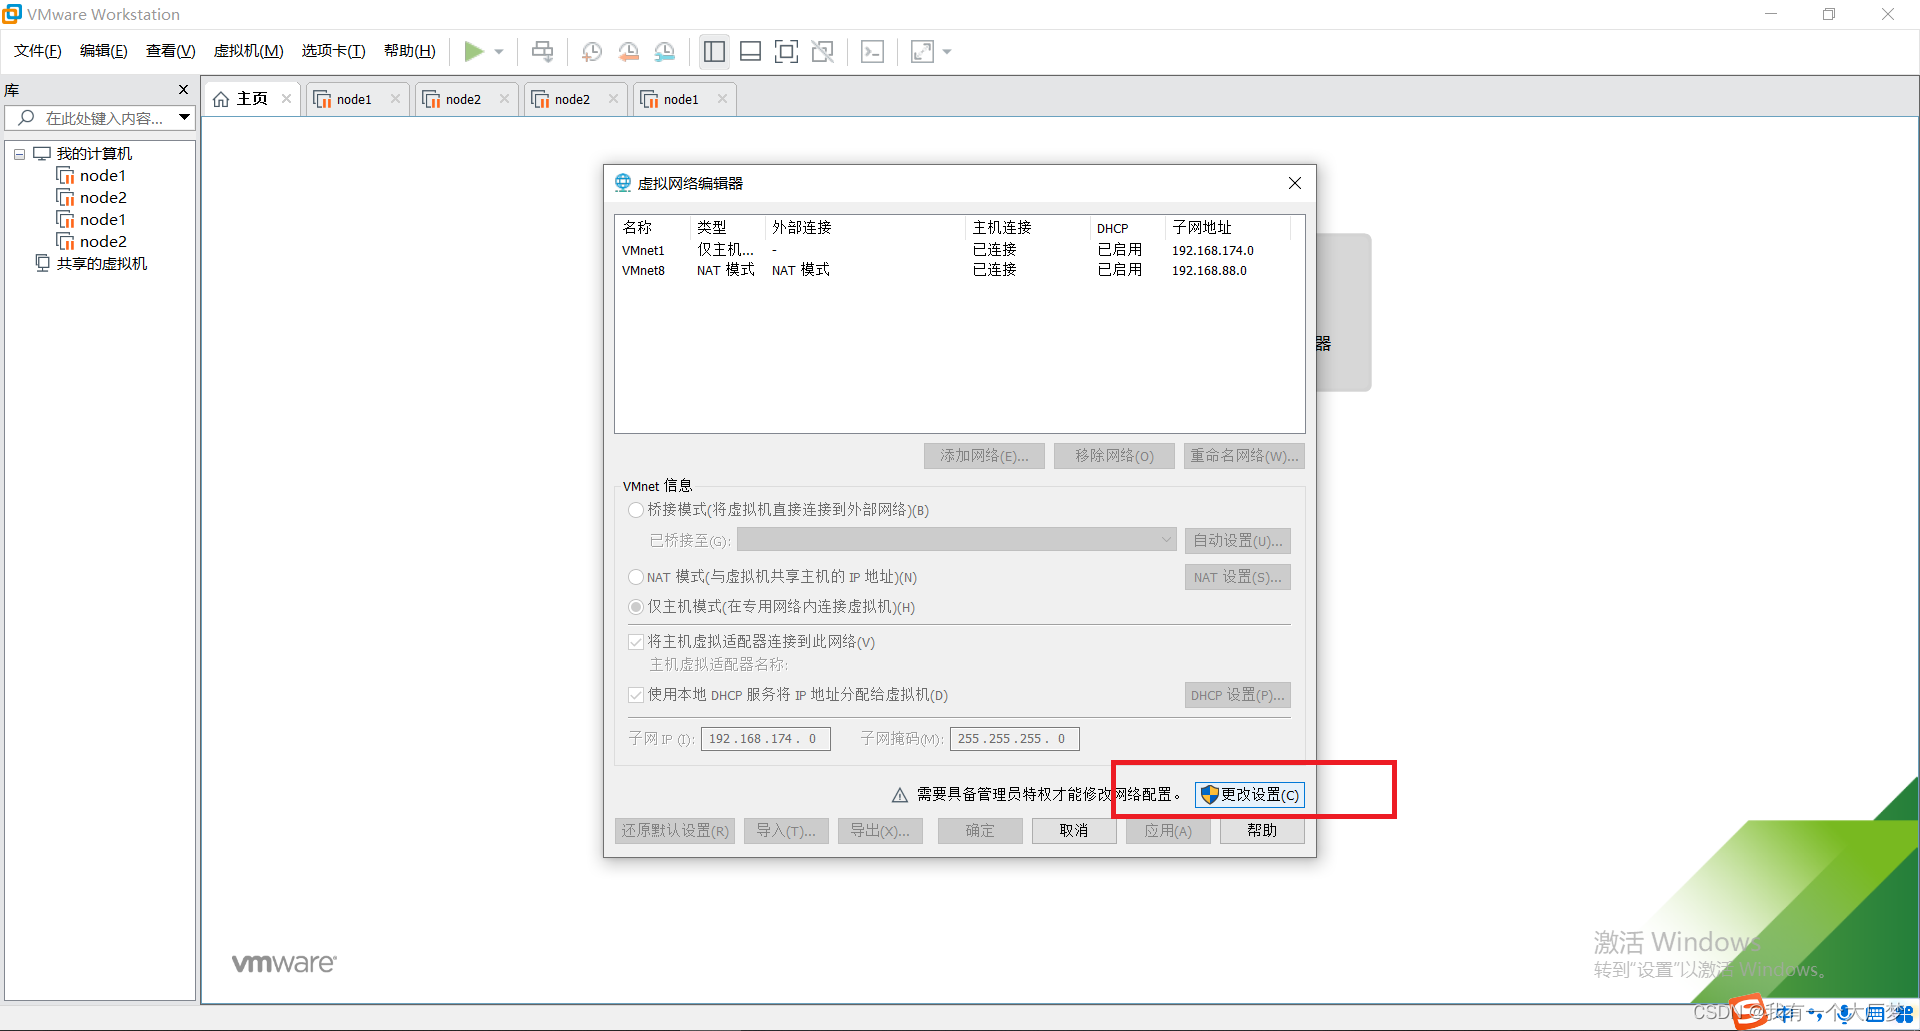Select the NAT 模式 radio button

635,577
